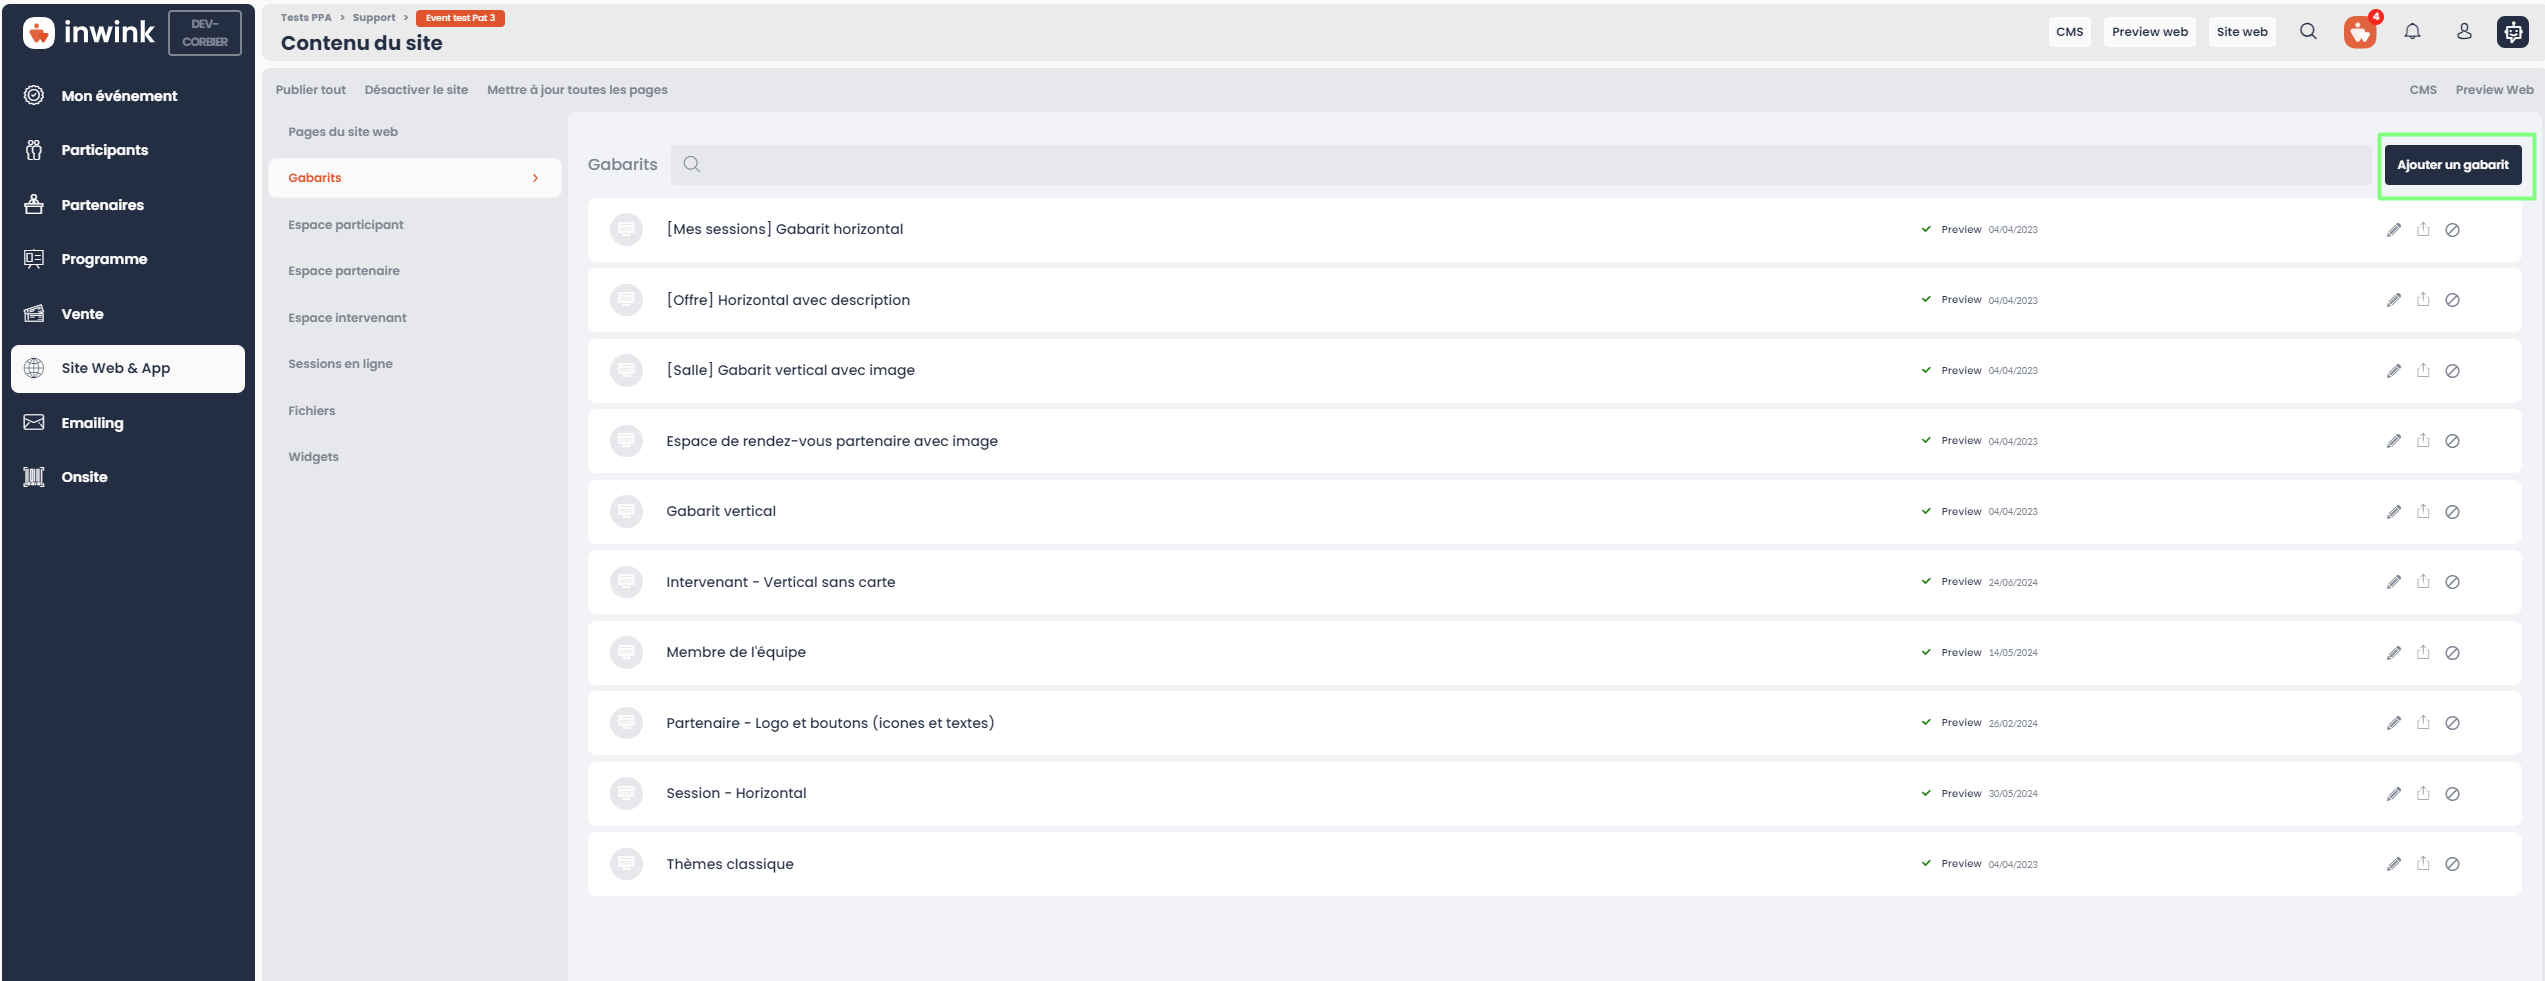This screenshot has height=981, width=2545.
Task: Edit the Session - Horizontal template
Action: click(x=2394, y=794)
